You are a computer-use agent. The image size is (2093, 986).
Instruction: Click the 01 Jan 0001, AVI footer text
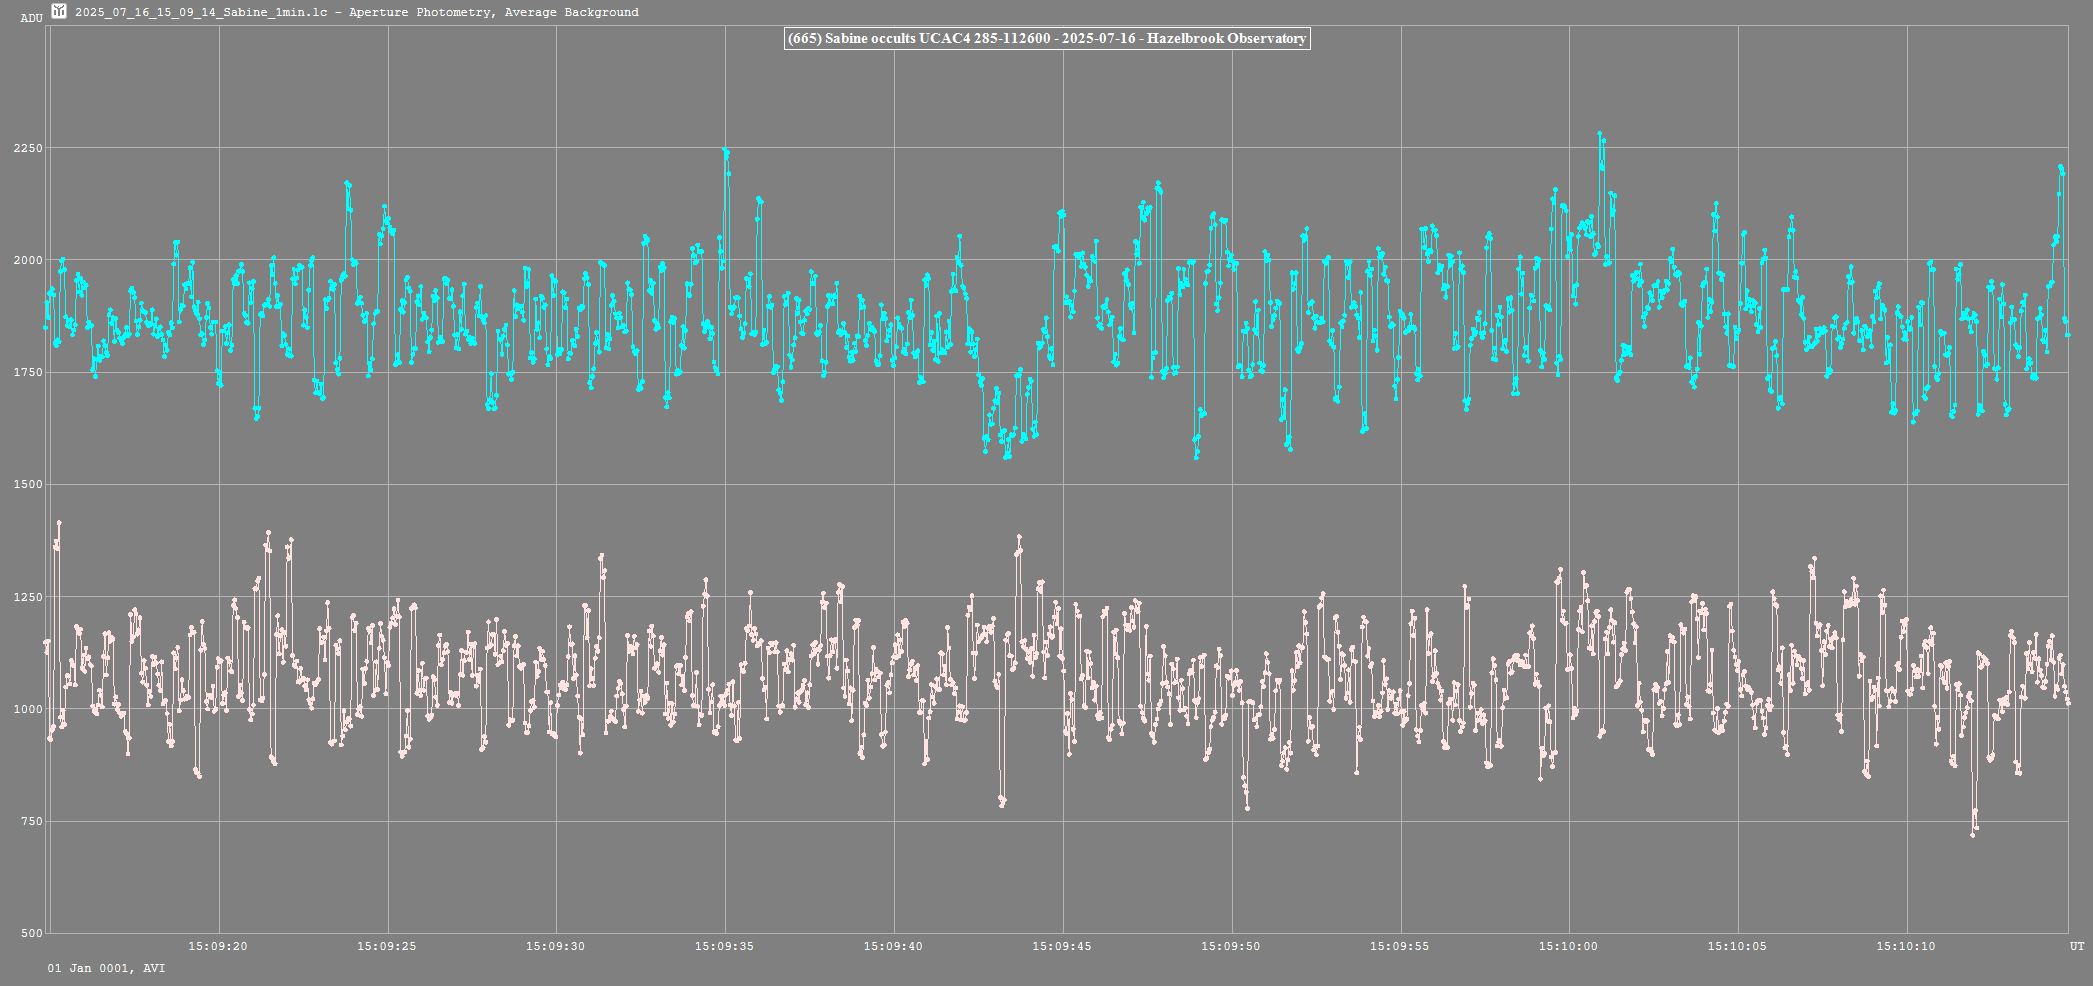(106, 968)
